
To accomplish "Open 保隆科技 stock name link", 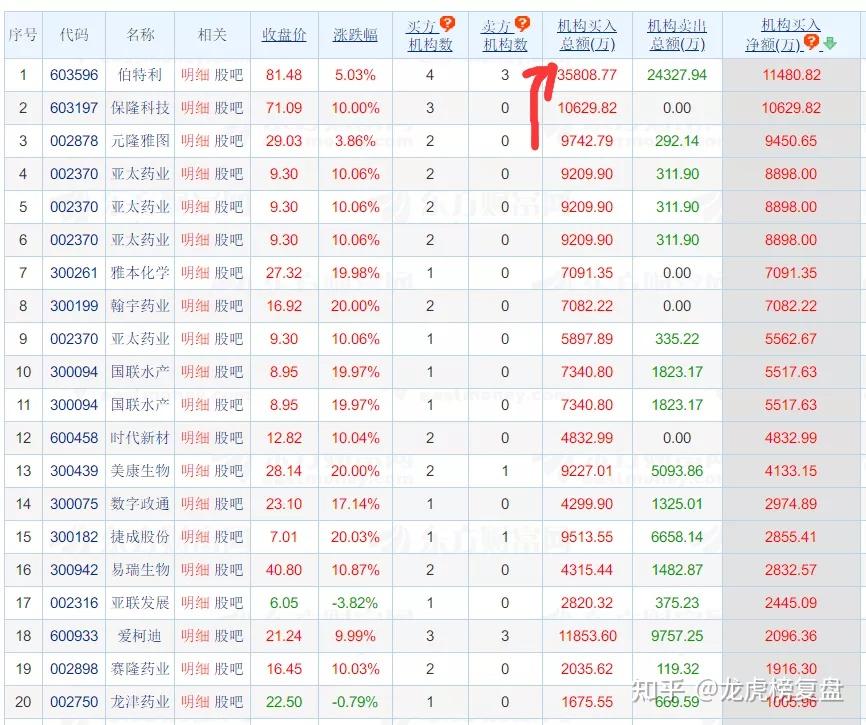I will (140, 108).
